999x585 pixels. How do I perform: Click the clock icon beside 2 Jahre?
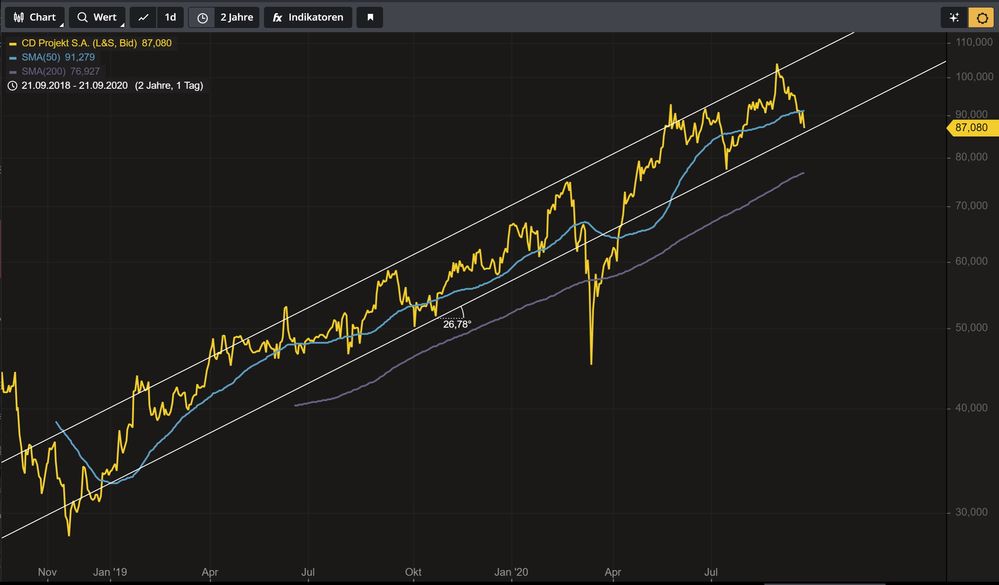(202, 17)
